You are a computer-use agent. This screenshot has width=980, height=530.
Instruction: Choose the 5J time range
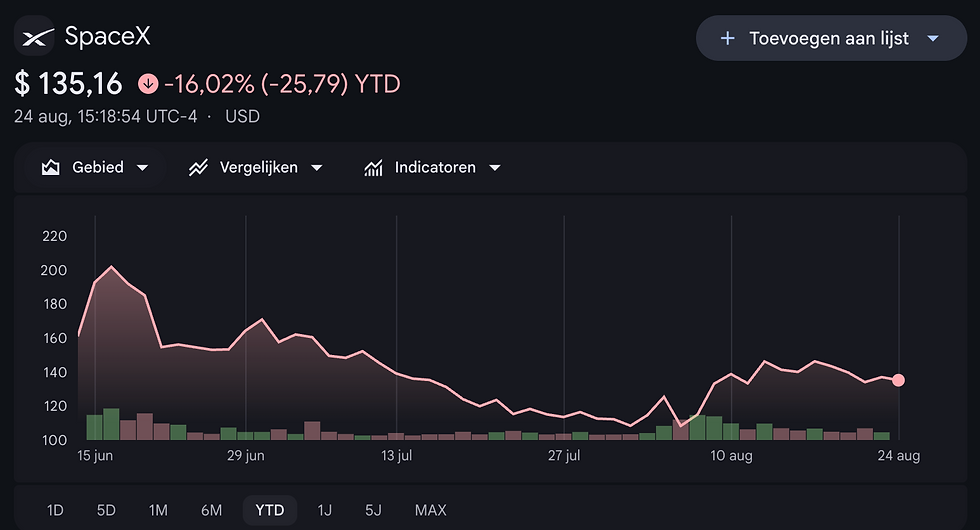(x=373, y=511)
